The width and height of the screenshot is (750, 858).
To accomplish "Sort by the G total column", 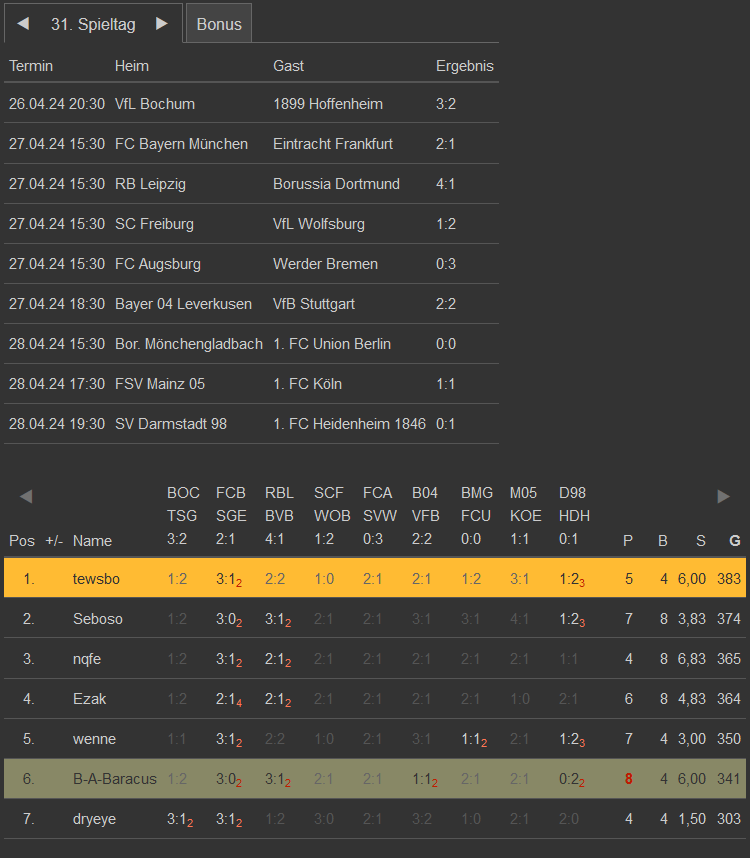I will click(735, 541).
